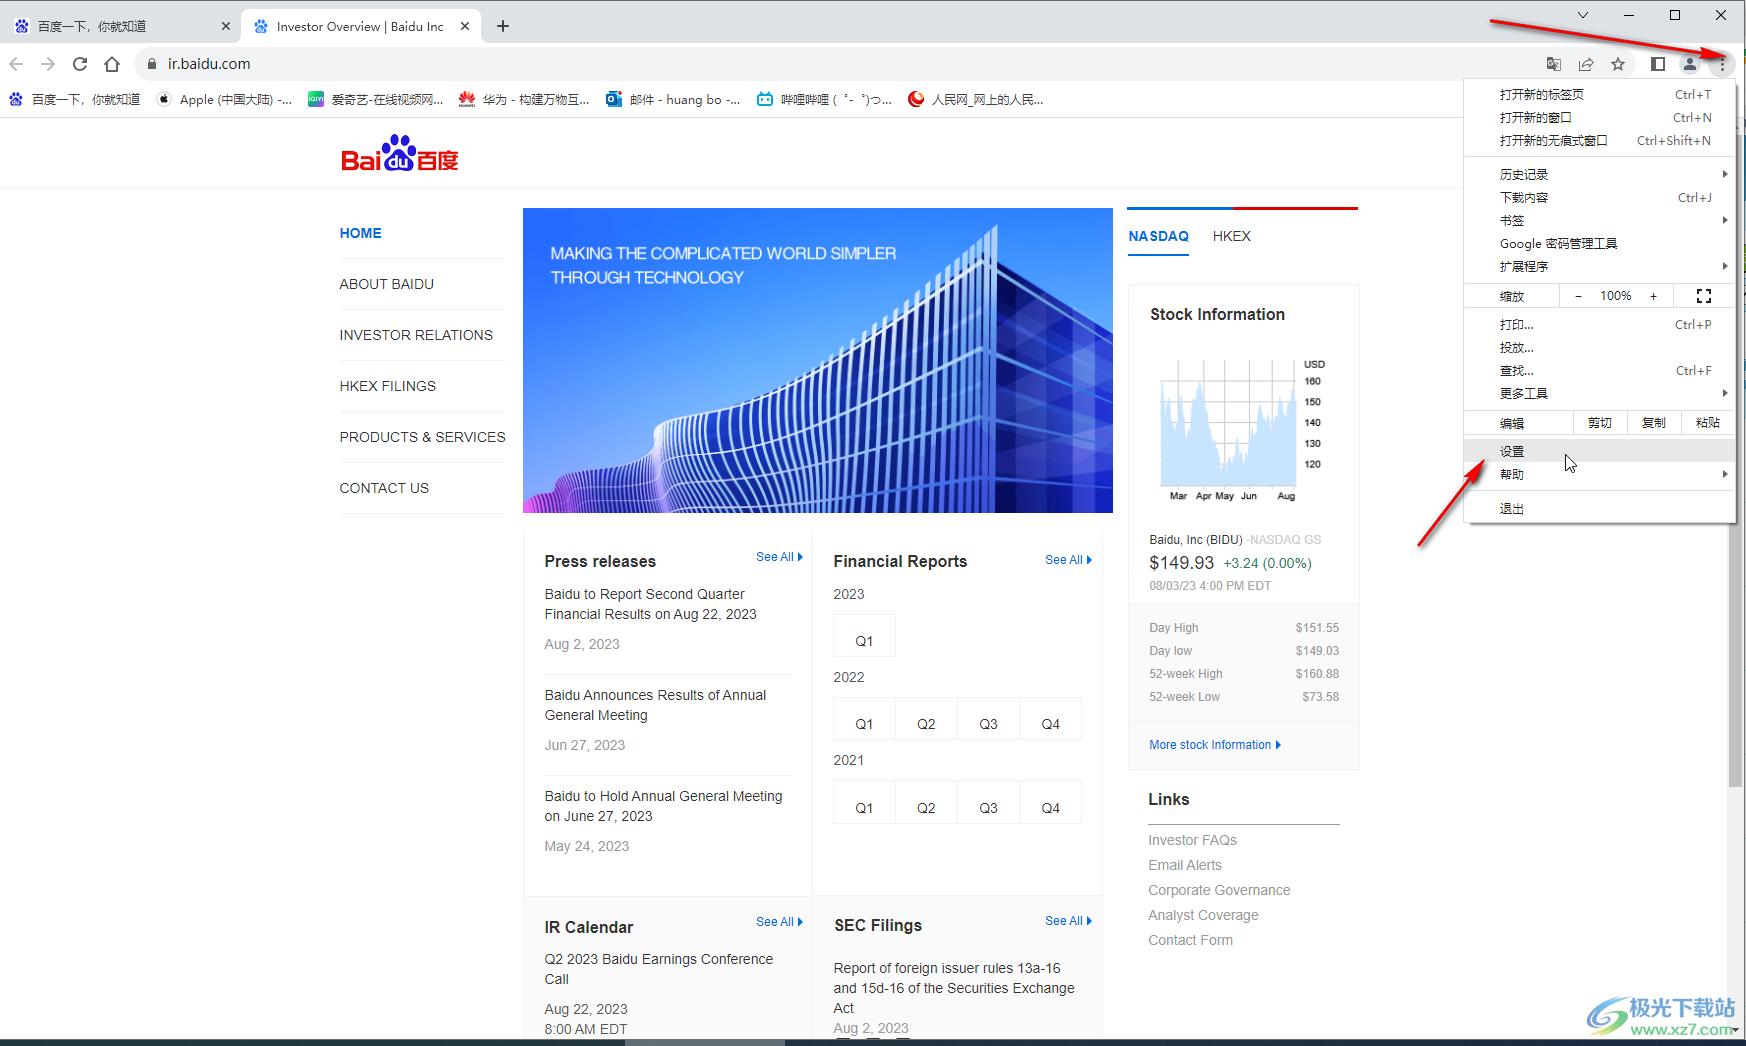Select 打开新的无痕式窗口 menu item
Image resolution: width=1746 pixels, height=1046 pixels.
1600,140
